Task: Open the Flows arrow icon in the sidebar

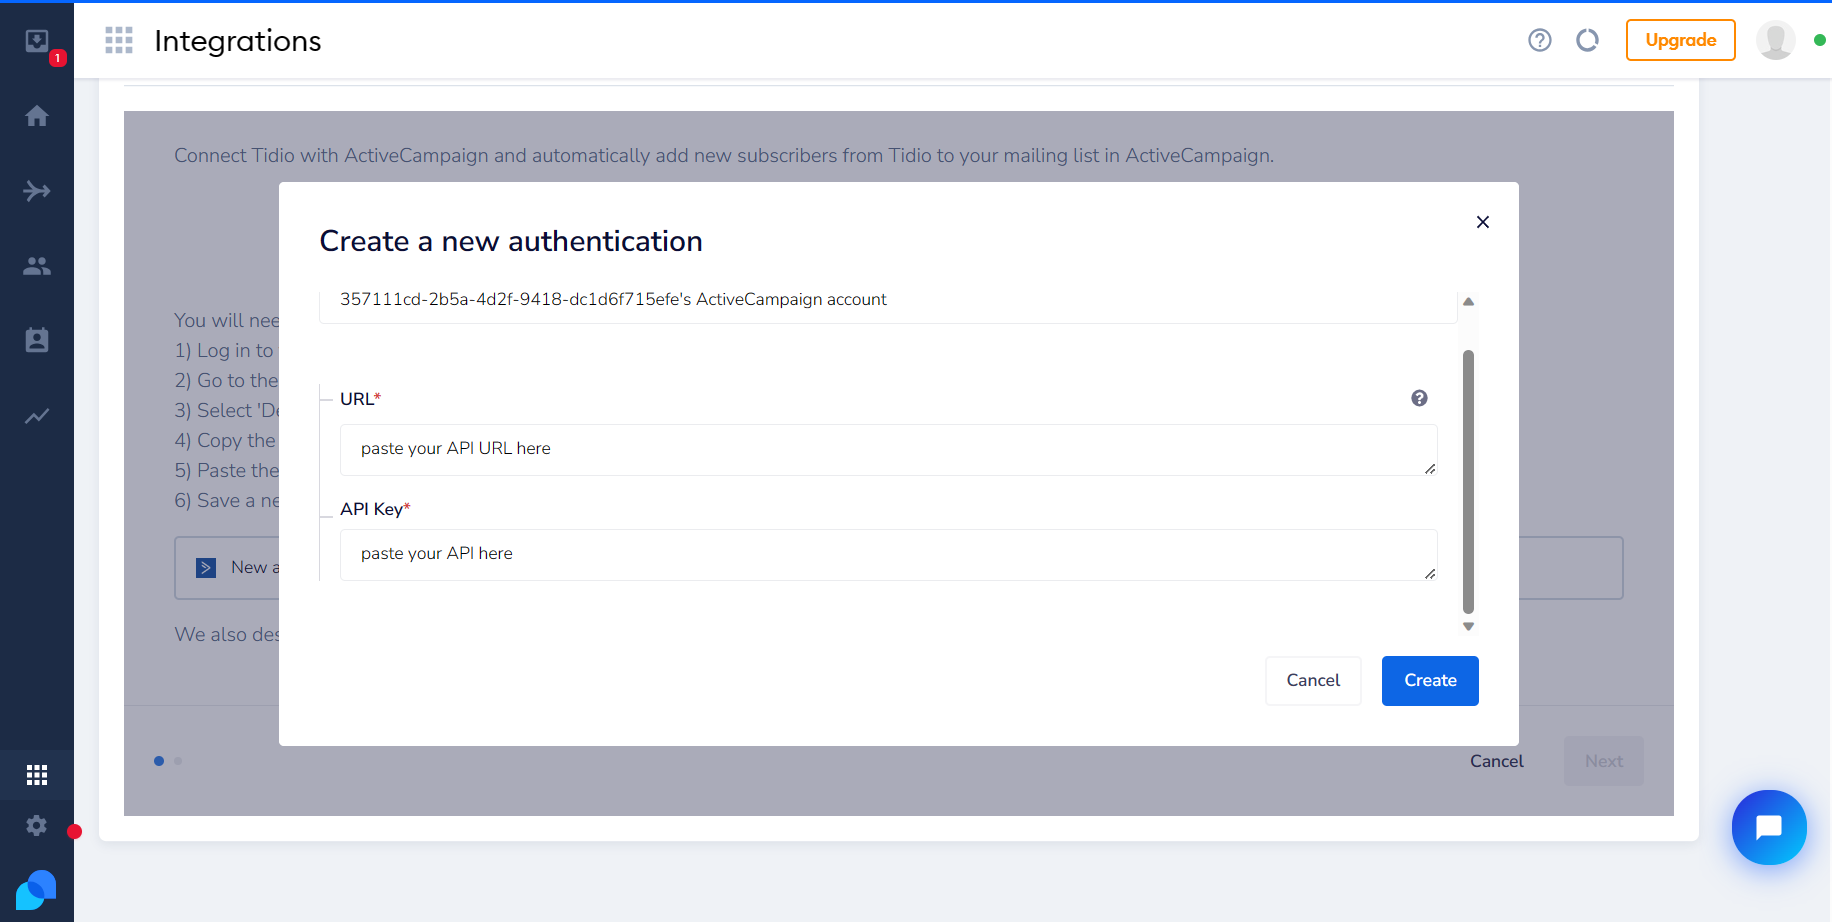Action: (x=37, y=191)
